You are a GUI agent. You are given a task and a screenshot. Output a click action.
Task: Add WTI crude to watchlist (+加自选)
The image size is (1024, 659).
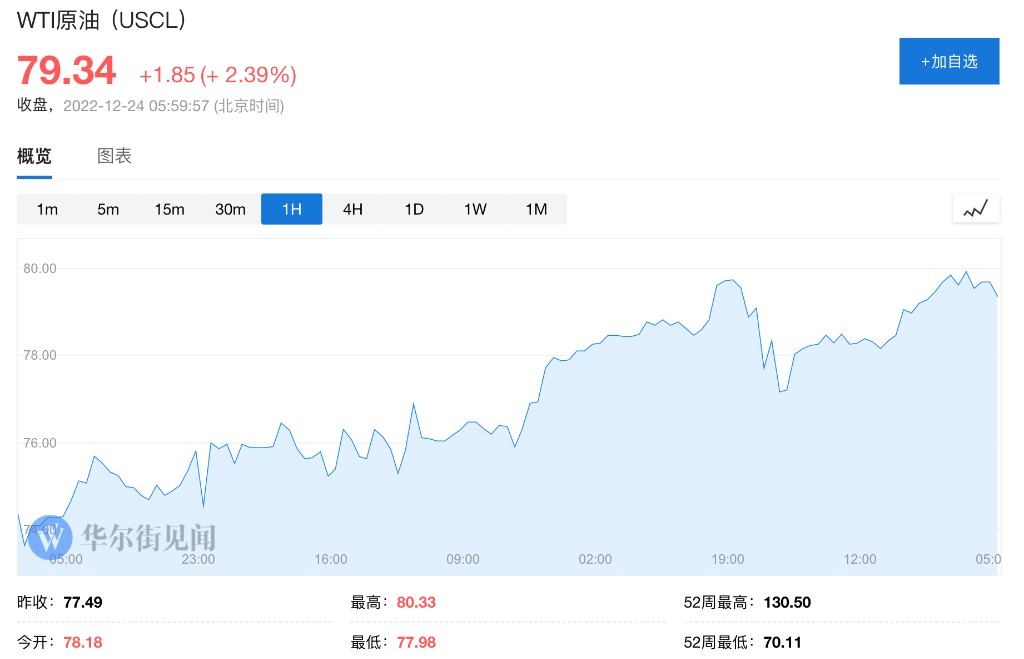point(949,61)
